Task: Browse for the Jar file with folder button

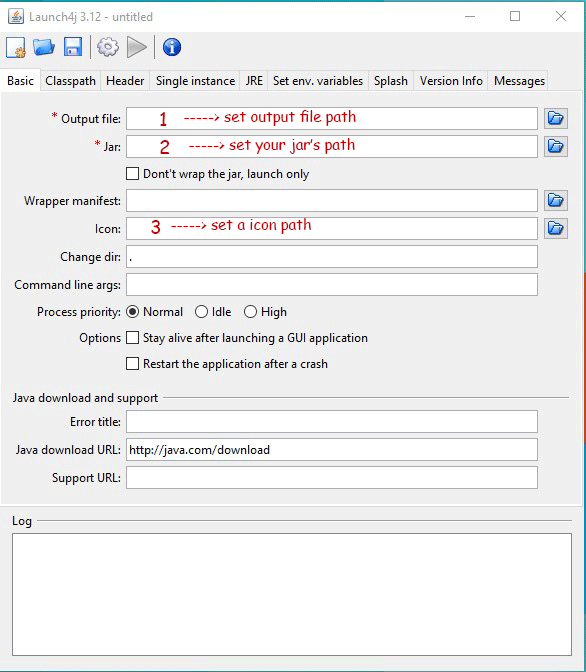Action: coord(556,147)
